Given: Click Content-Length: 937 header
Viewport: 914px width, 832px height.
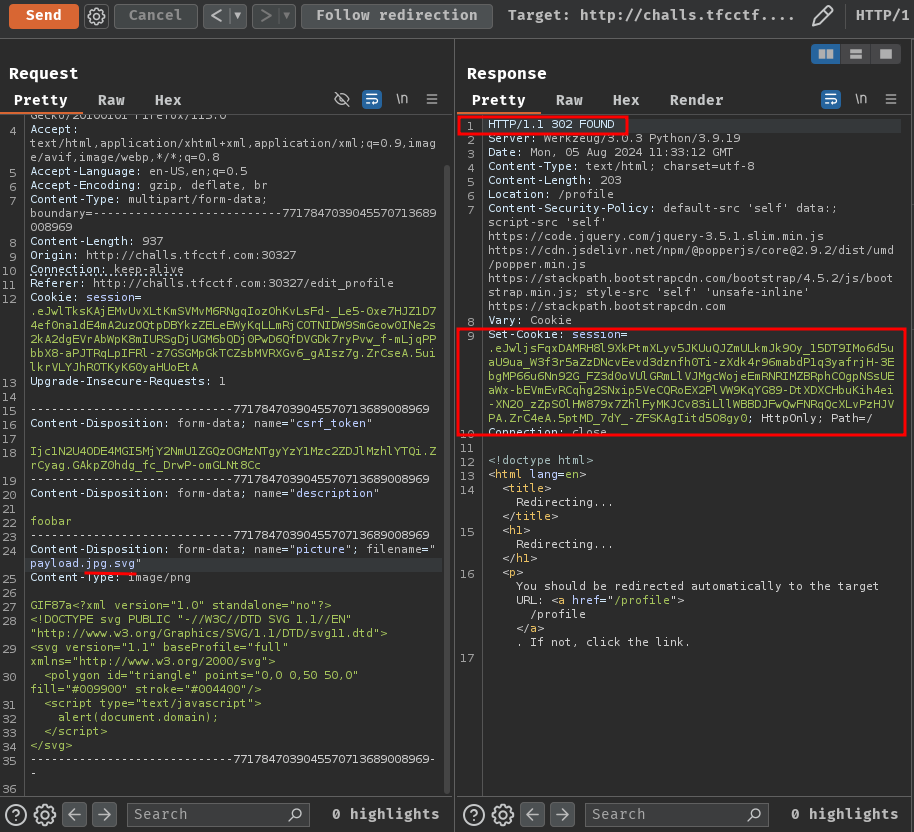Looking at the screenshot, I should (x=97, y=241).
